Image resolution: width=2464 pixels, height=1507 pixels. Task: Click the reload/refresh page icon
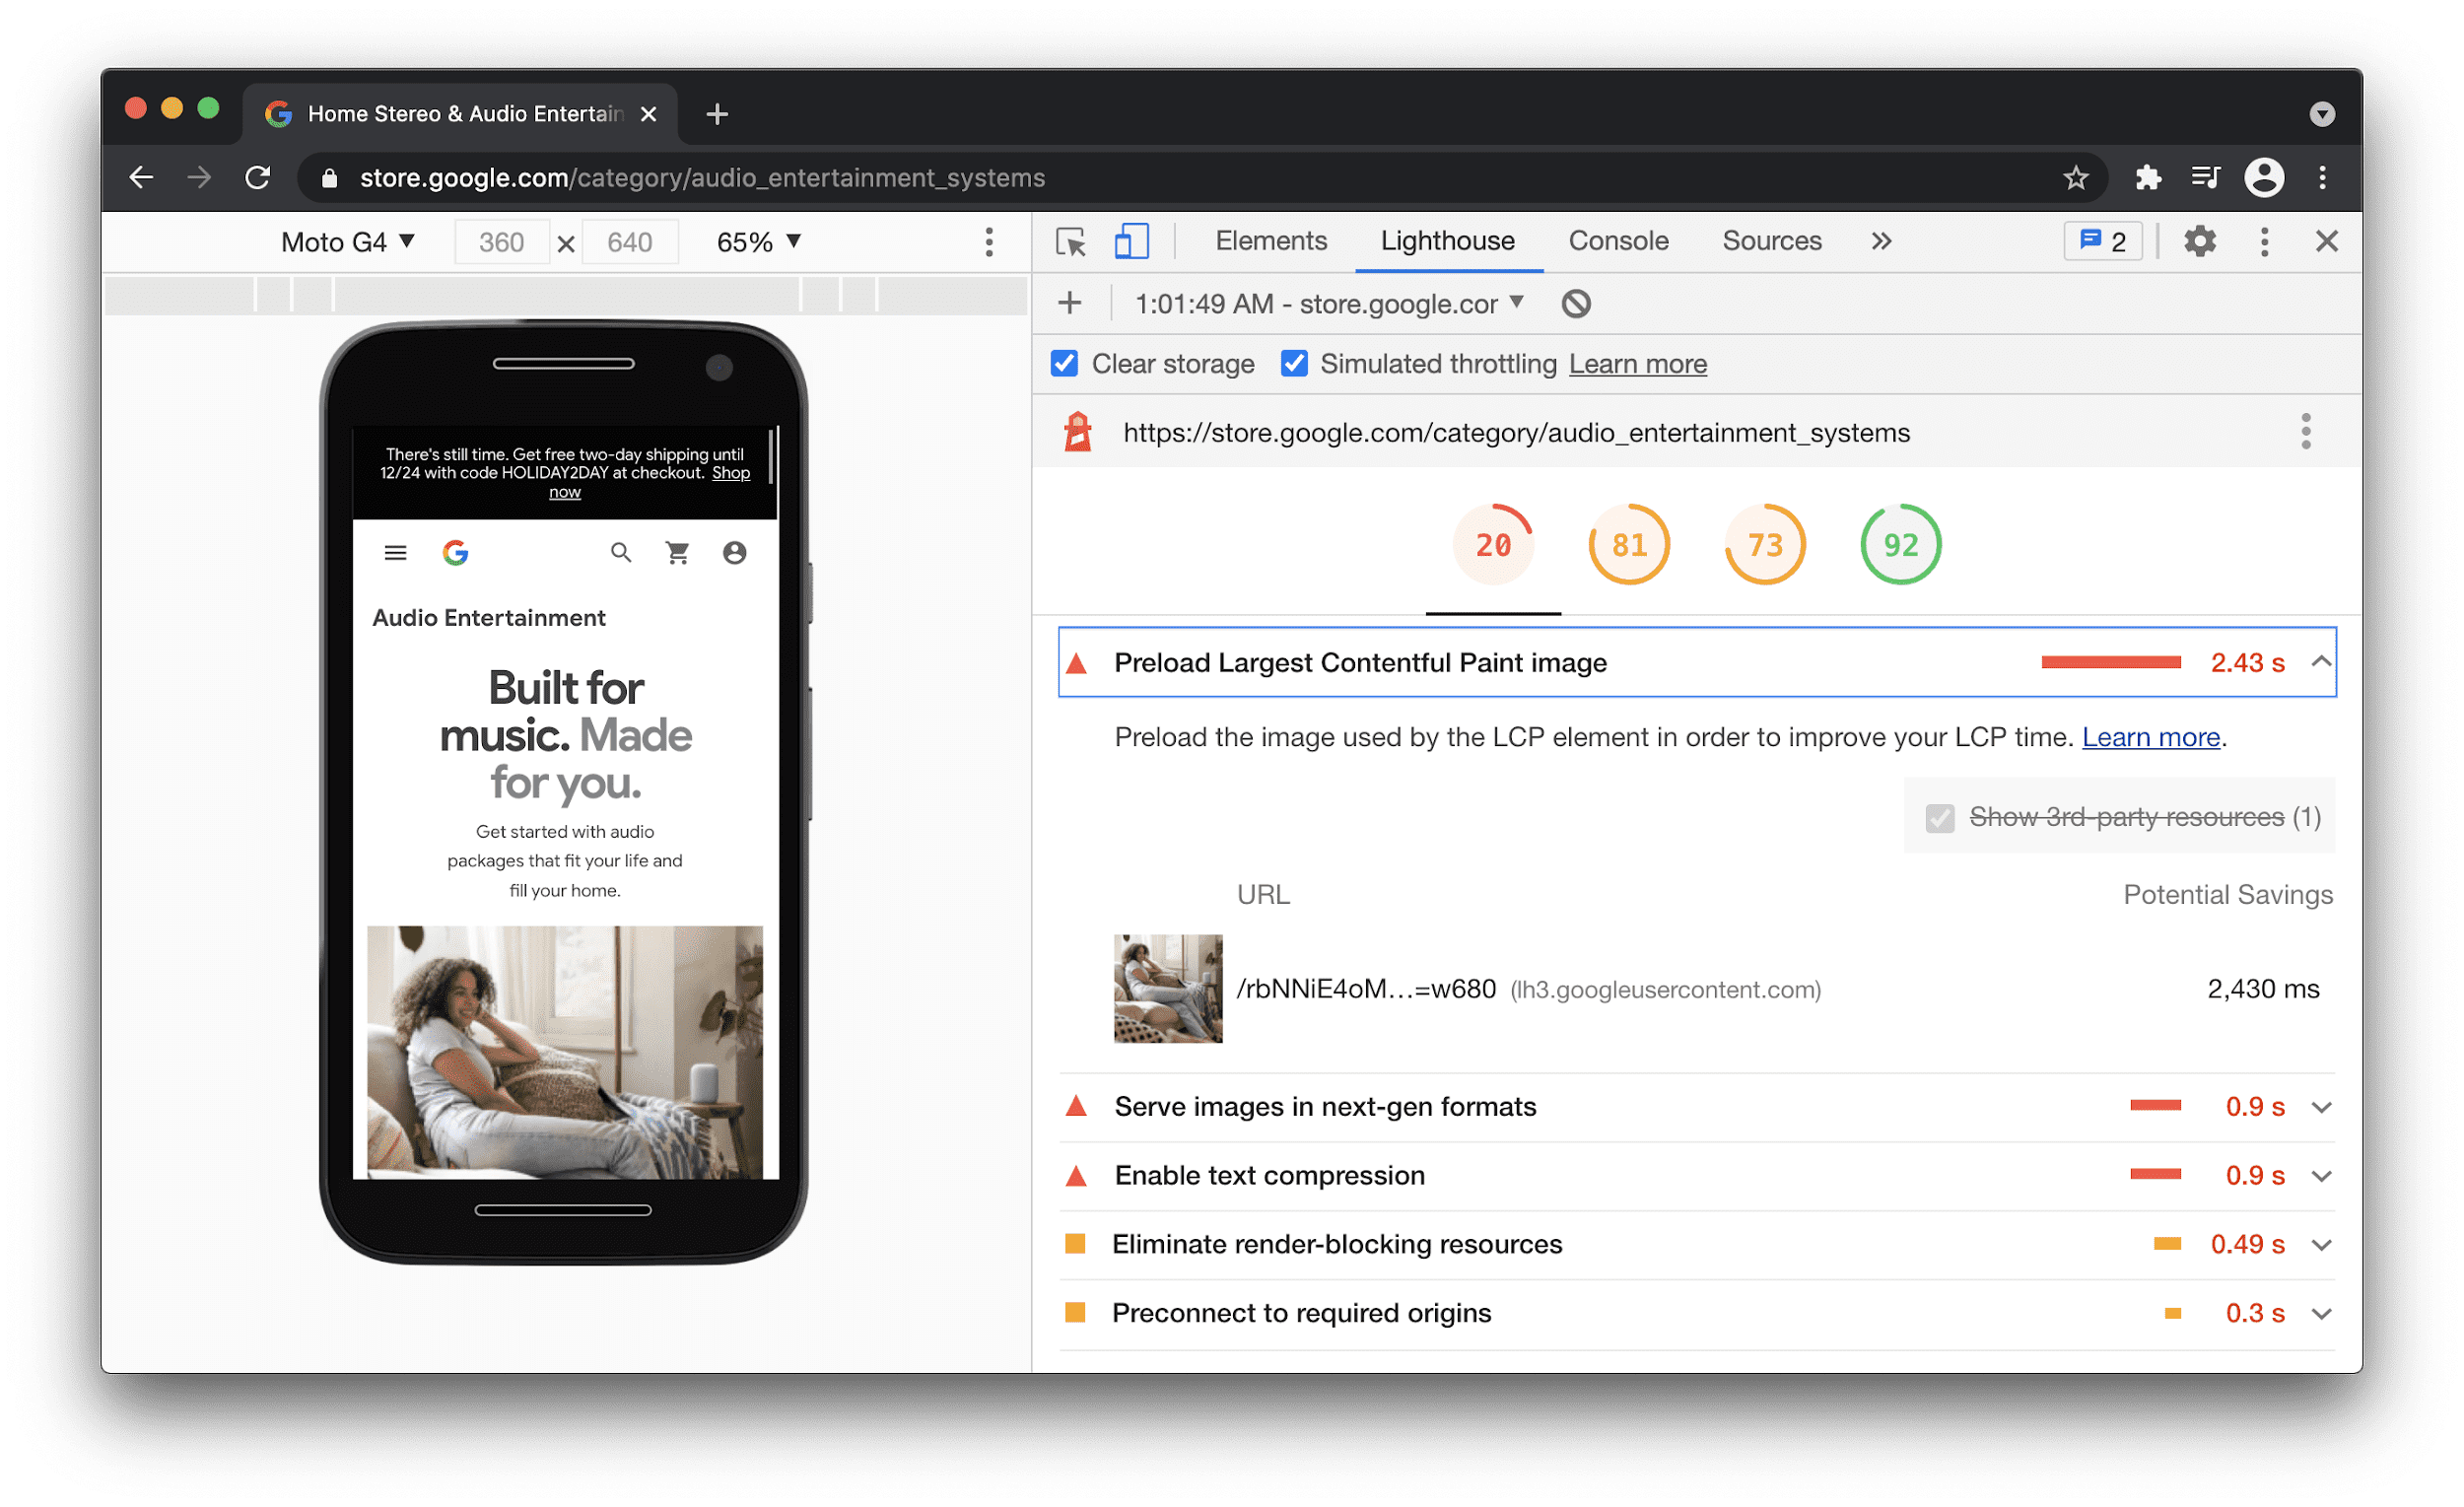(x=258, y=176)
